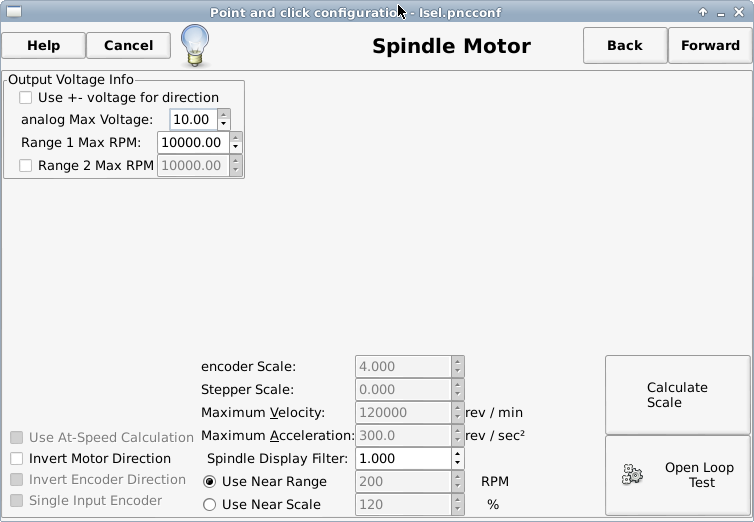
Task: Increase analog Max Voltage with up arrow
Action: pyautogui.click(x=224, y=114)
